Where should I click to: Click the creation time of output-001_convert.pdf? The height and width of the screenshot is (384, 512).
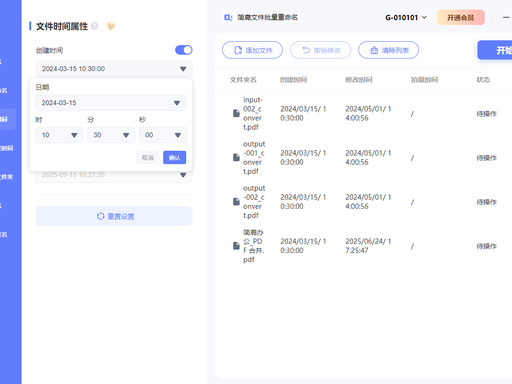(303, 157)
